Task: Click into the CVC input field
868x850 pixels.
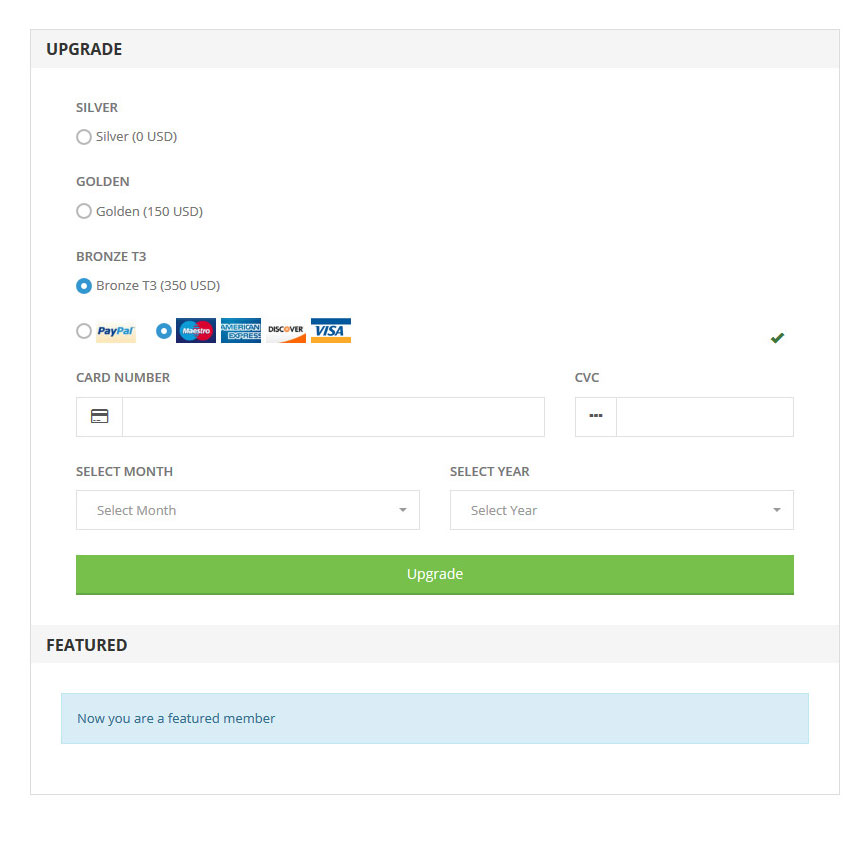Action: (704, 417)
